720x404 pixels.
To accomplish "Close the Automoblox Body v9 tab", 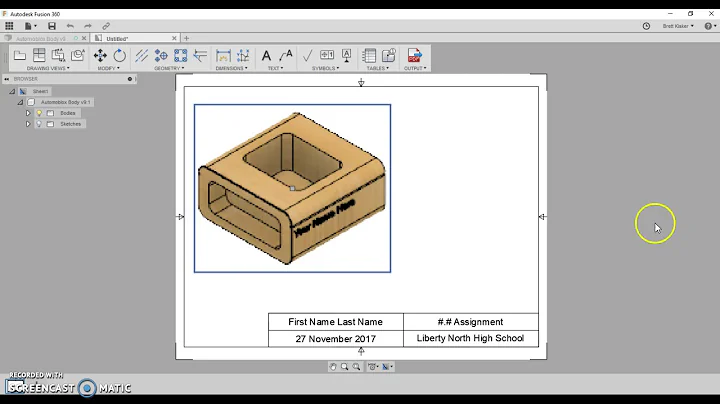I will pyautogui.click(x=84, y=39).
